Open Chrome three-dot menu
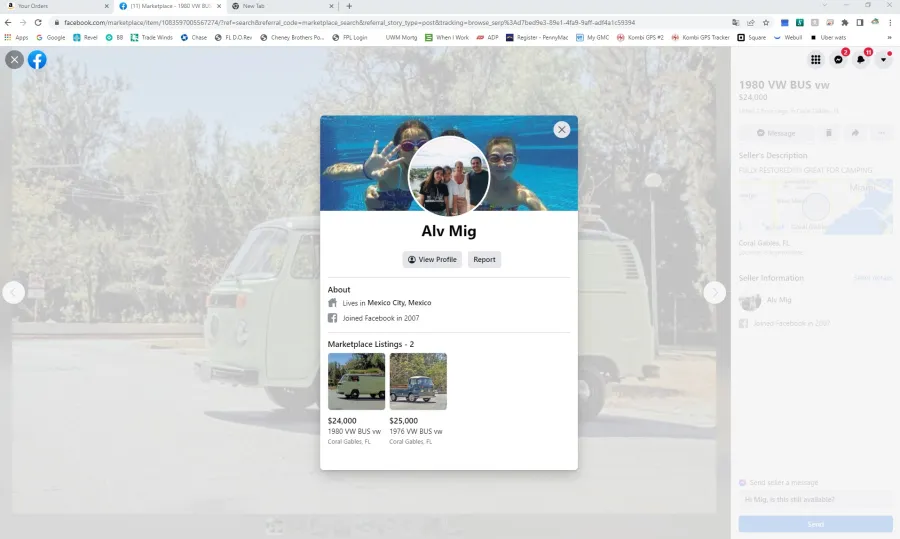900x539 pixels. point(890,22)
